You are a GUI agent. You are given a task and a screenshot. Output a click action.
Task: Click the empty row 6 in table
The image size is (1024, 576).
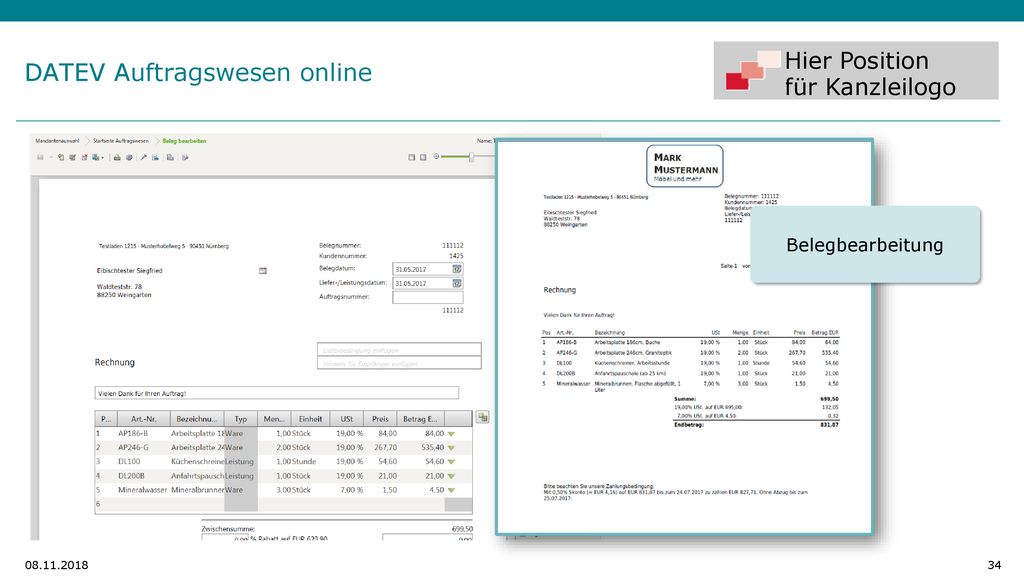[x=283, y=504]
